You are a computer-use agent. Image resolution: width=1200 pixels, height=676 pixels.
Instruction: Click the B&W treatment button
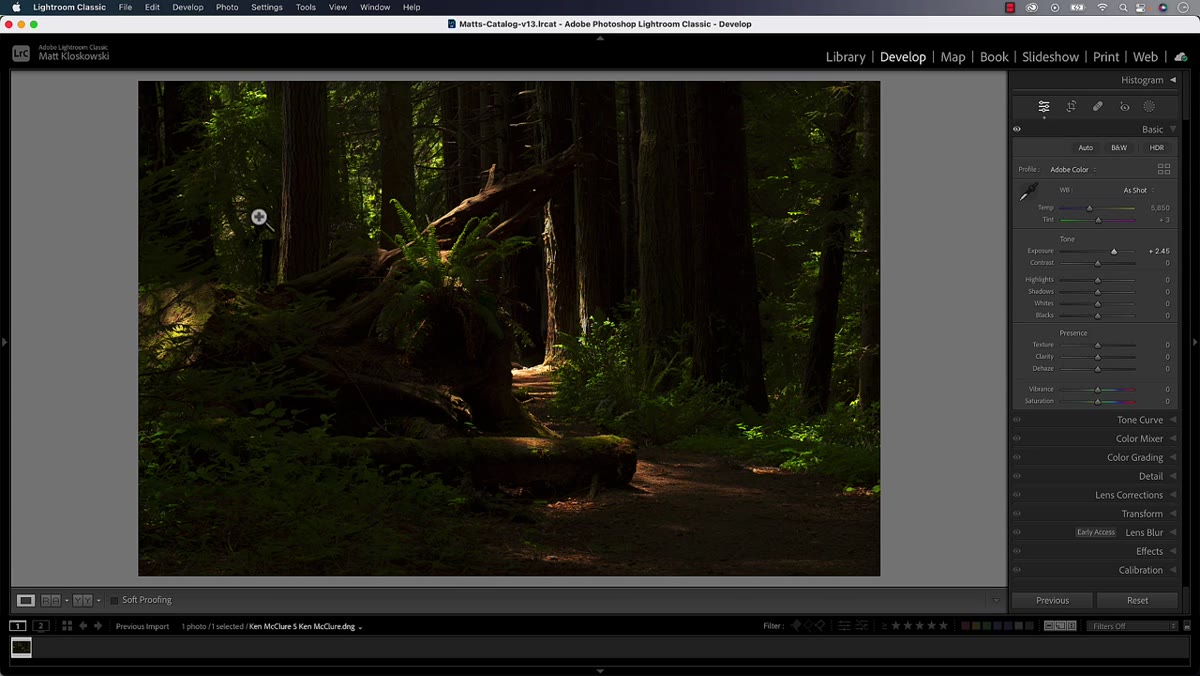pyautogui.click(x=1119, y=148)
